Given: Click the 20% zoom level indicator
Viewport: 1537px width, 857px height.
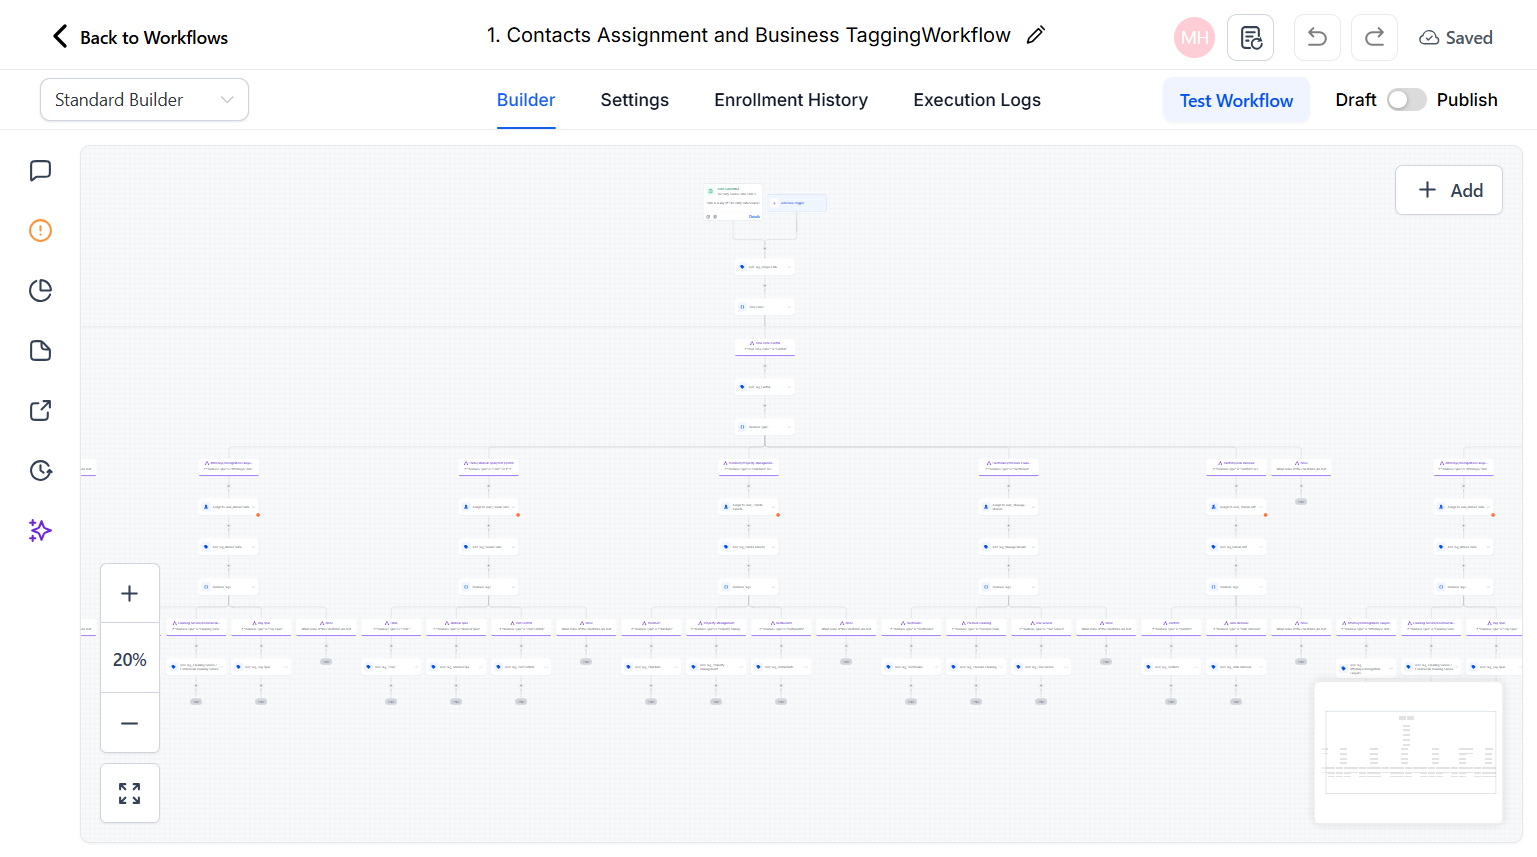Looking at the screenshot, I should (x=130, y=659).
